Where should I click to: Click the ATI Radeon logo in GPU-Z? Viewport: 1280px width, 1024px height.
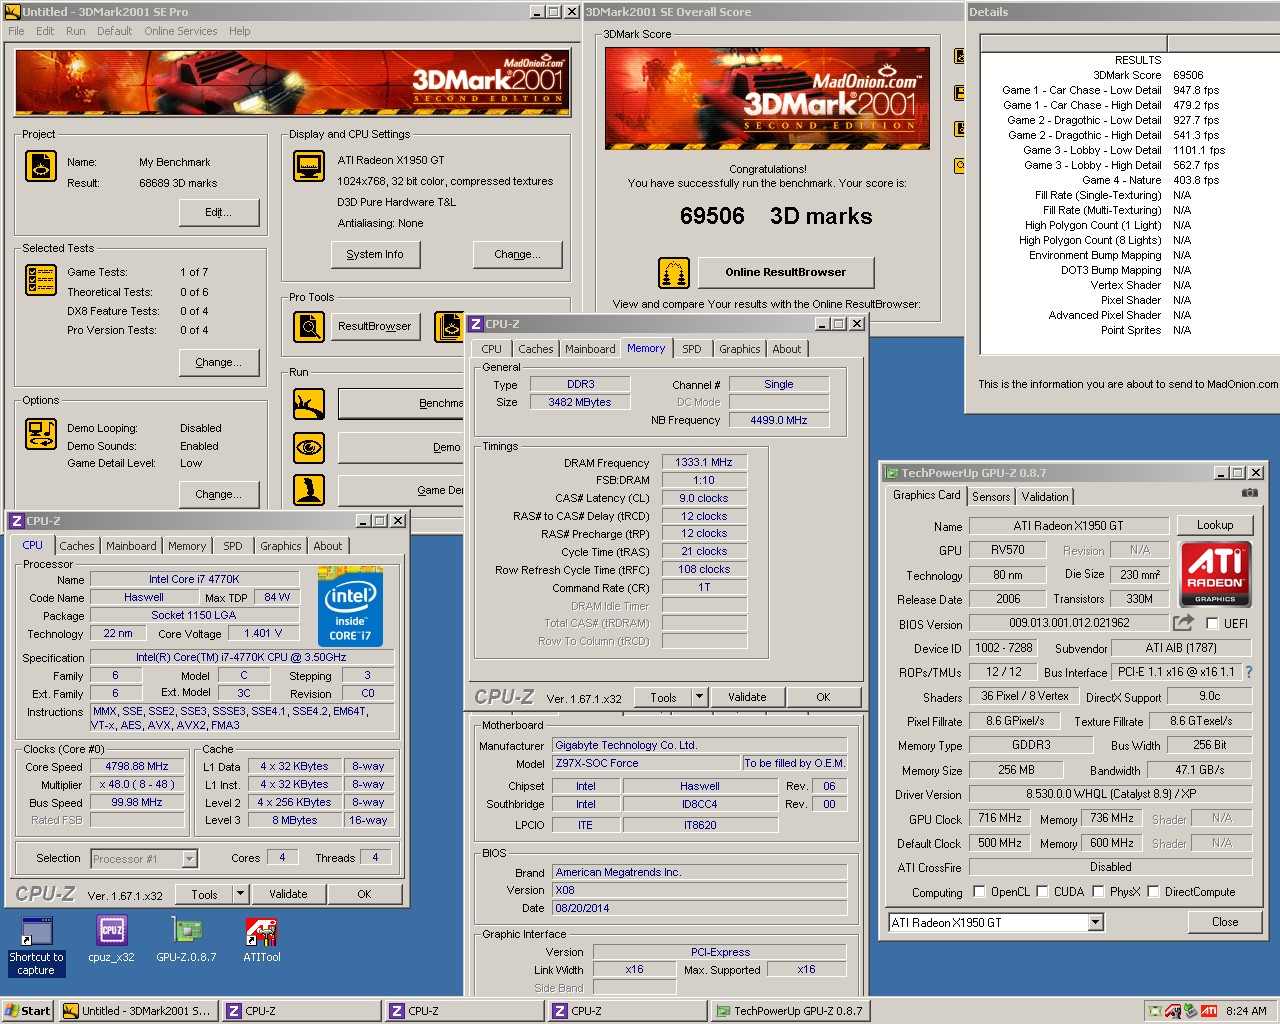point(1215,573)
